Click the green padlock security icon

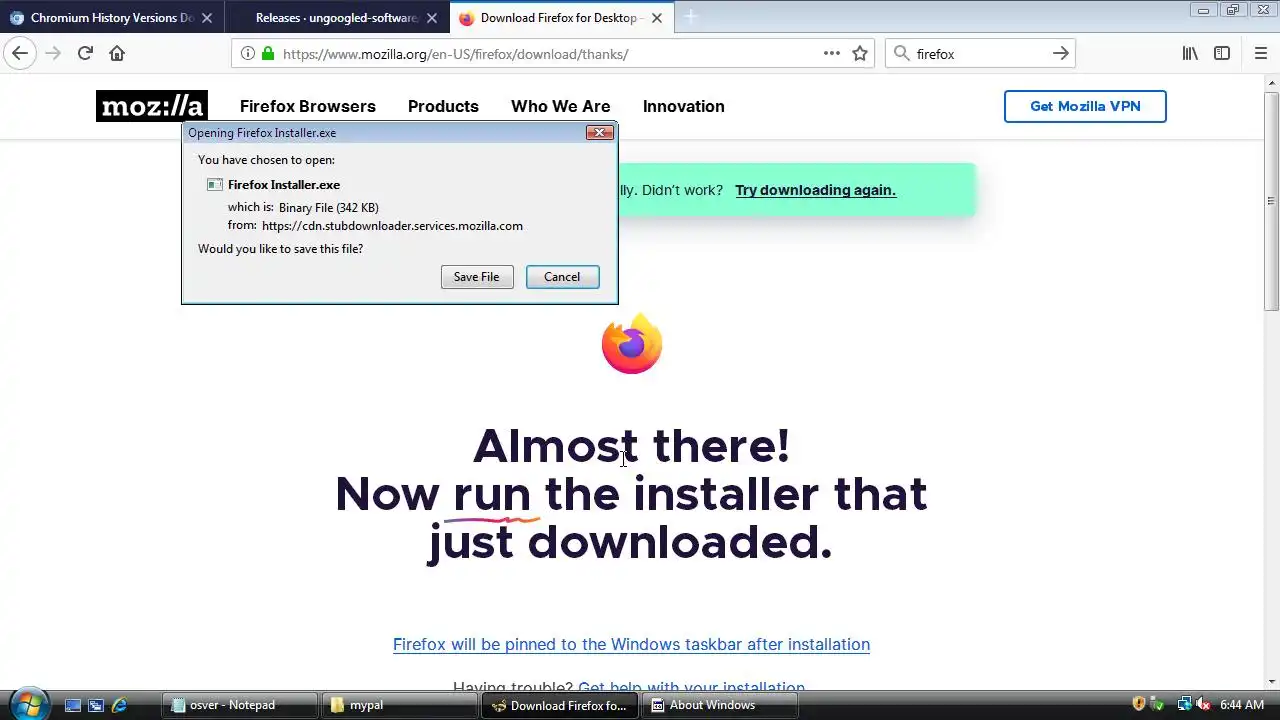coord(267,54)
